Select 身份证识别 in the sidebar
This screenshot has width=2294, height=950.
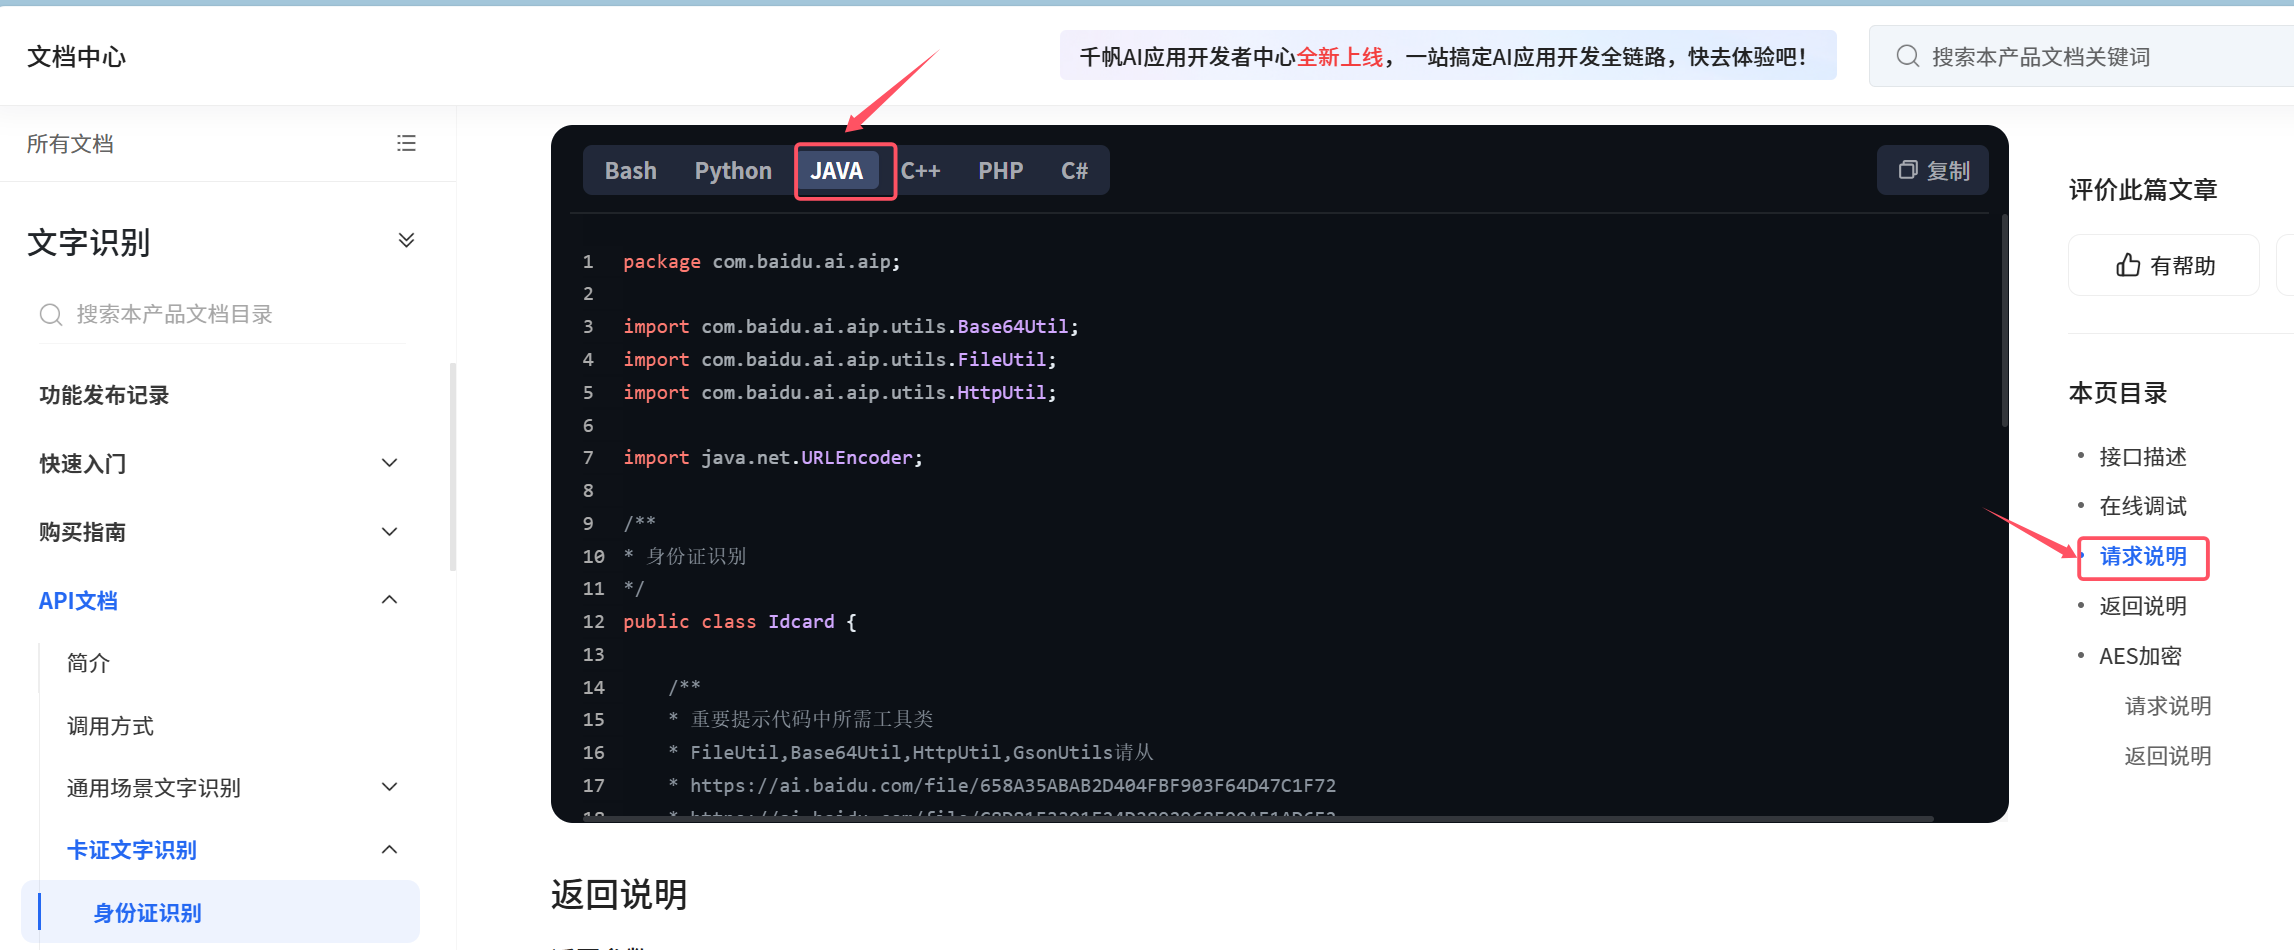point(146,911)
